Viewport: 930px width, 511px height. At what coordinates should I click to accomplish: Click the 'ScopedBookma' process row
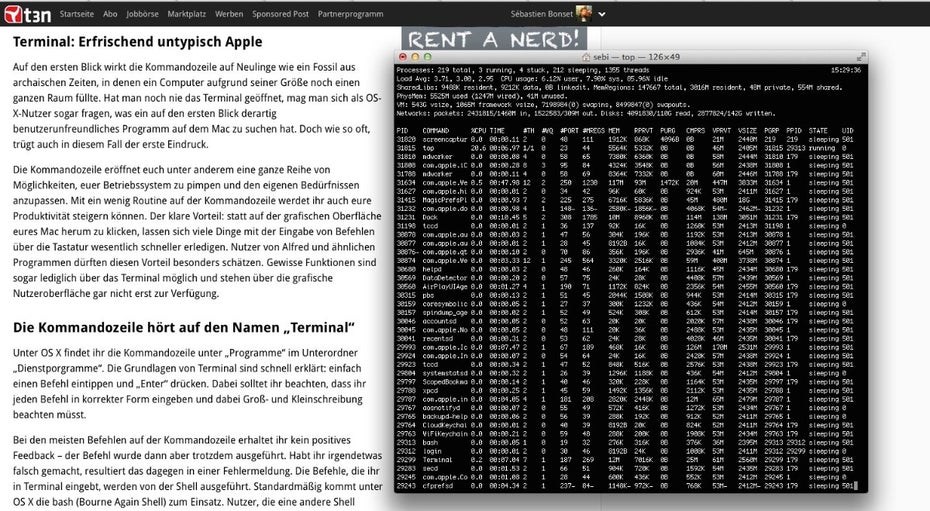coord(625,382)
